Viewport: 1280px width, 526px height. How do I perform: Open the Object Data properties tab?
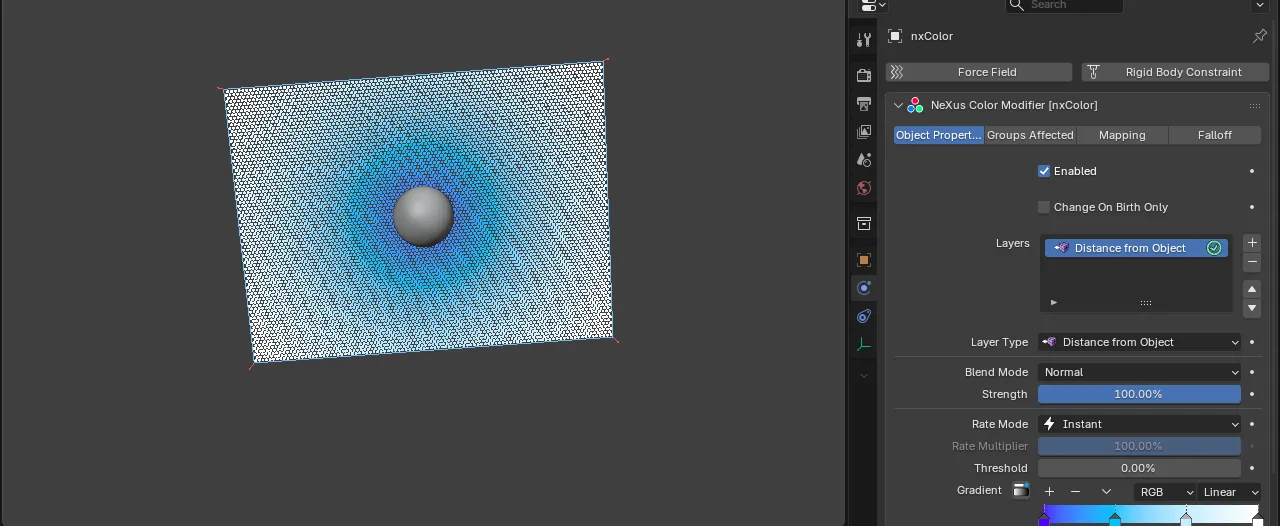[x=864, y=345]
